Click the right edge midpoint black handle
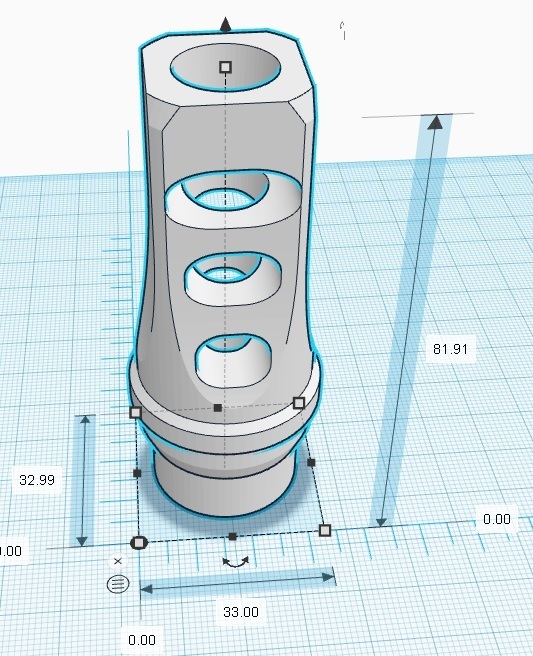This screenshot has width=533, height=656. [311, 462]
